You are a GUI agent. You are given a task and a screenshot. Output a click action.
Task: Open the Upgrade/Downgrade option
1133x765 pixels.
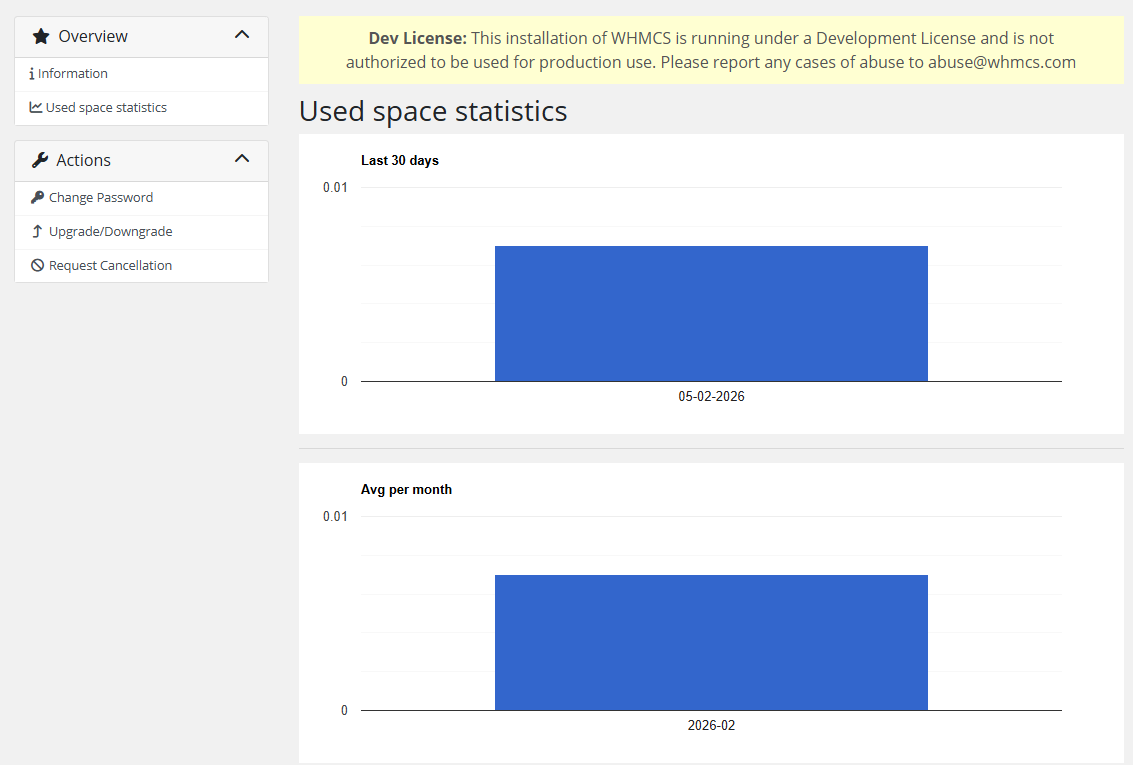coord(111,232)
